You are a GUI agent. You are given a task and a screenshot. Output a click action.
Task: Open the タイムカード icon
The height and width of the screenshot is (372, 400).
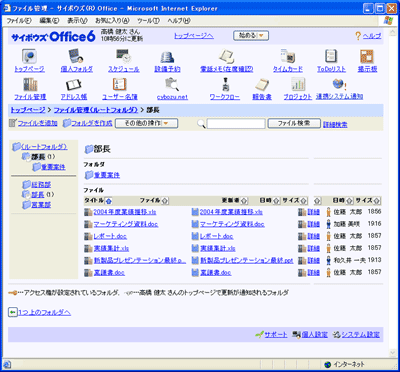click(287, 56)
